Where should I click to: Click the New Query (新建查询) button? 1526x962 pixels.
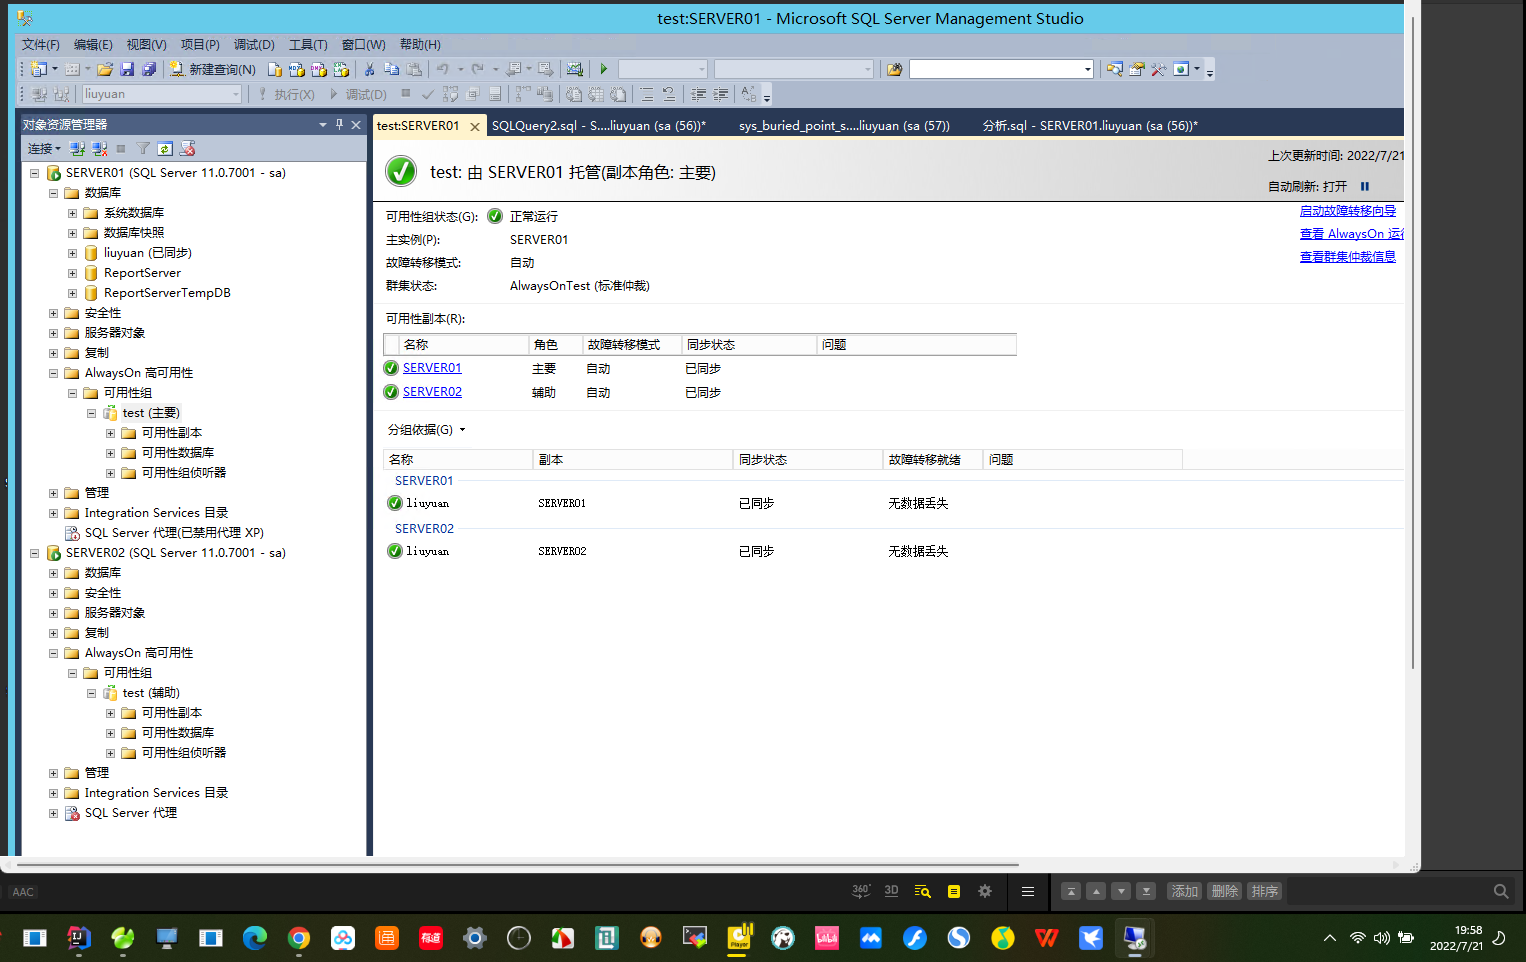[212, 69]
